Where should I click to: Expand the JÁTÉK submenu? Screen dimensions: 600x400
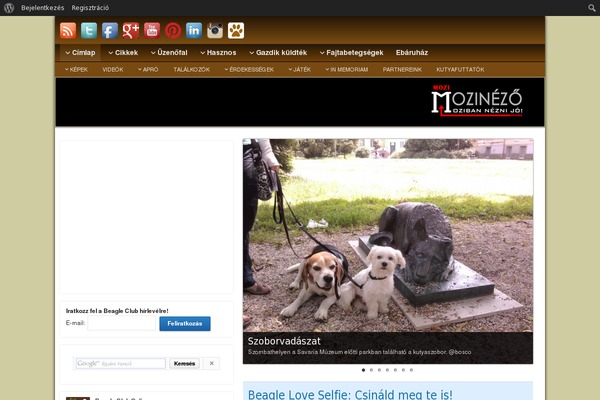(x=300, y=70)
